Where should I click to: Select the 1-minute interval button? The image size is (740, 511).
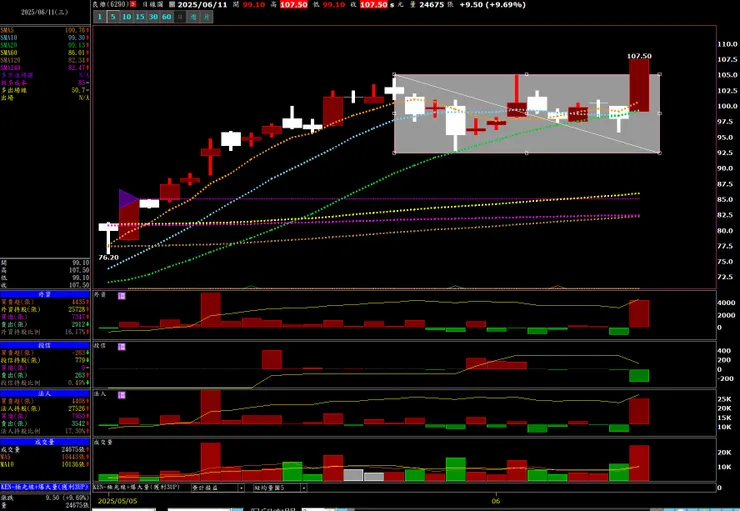click(x=100, y=17)
